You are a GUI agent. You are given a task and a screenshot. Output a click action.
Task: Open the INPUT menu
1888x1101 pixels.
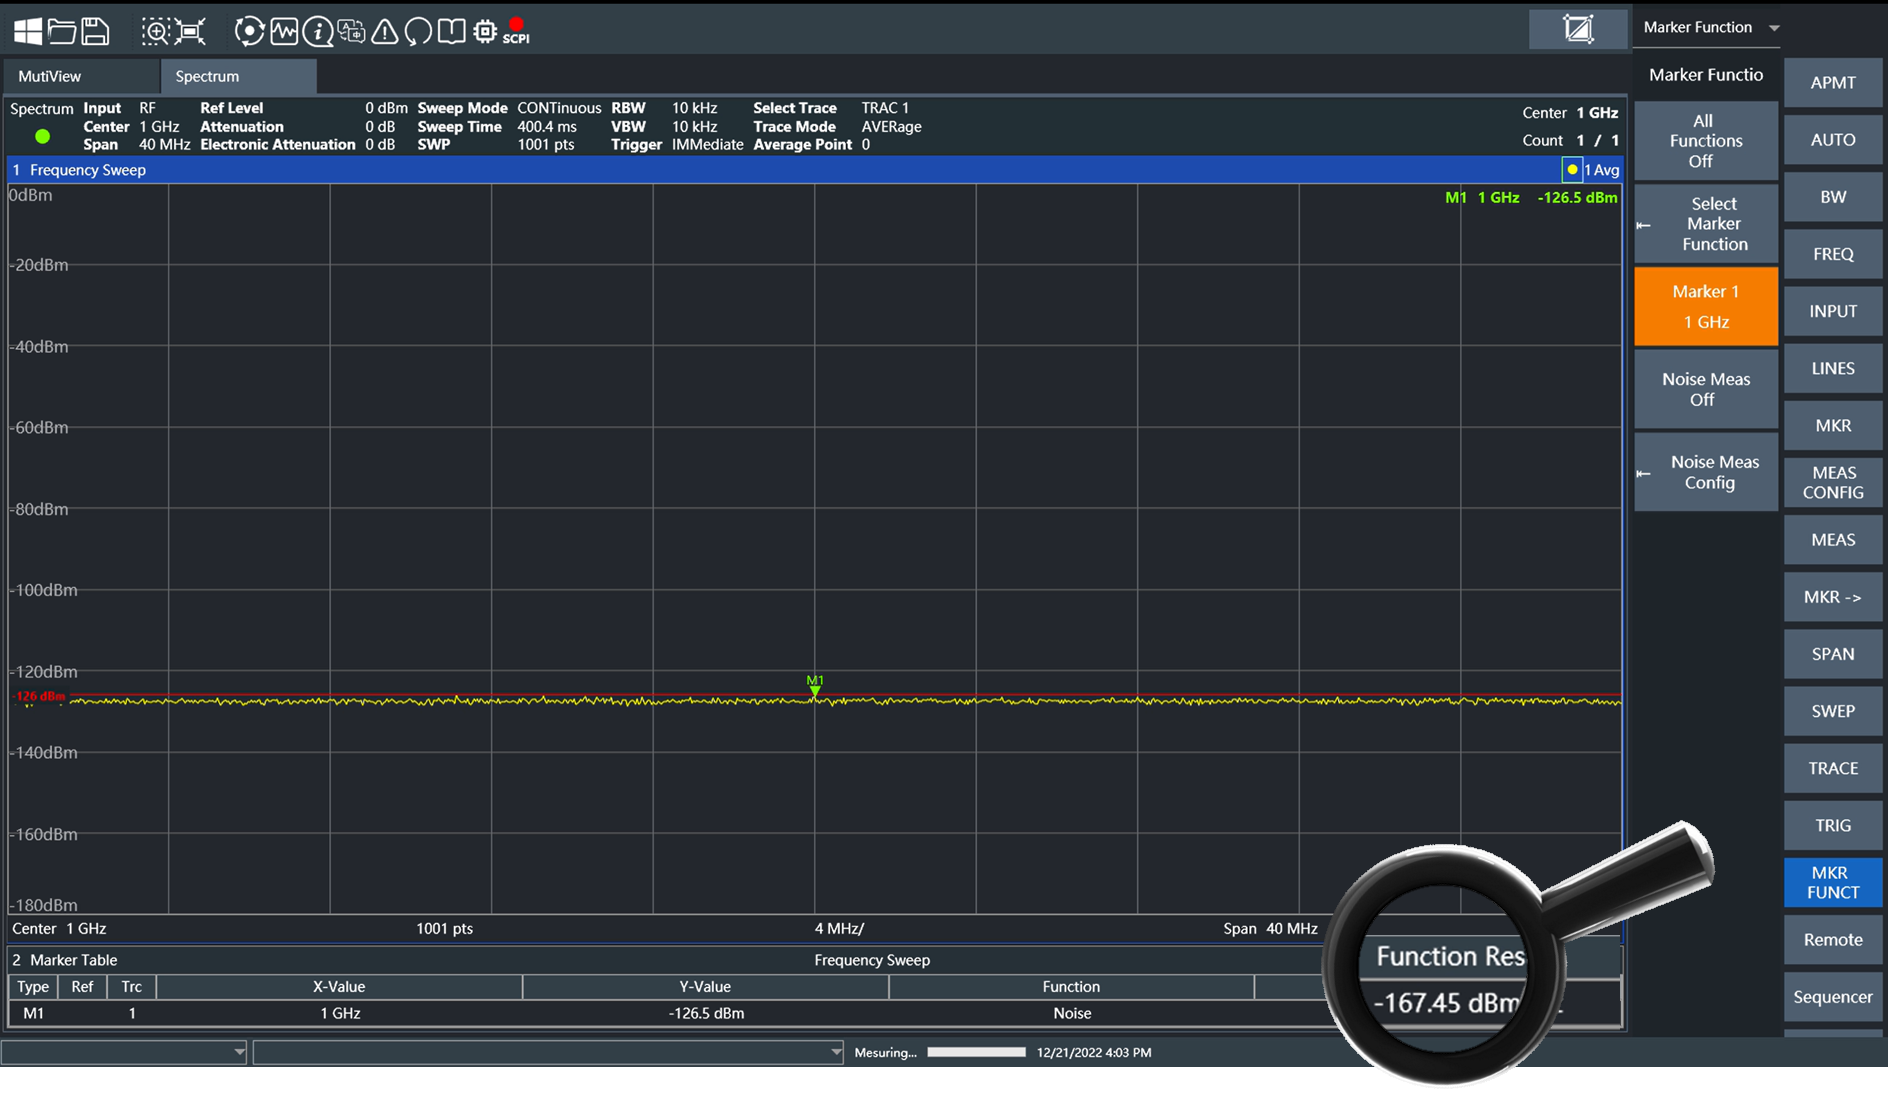[x=1833, y=311]
